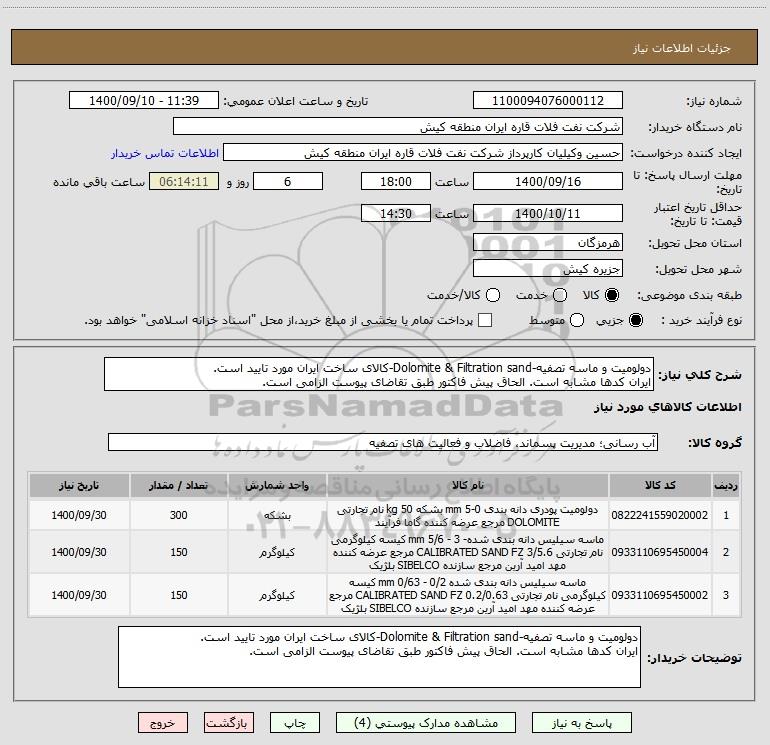Click the کد کالا column header
Image resolution: width=770 pixels, height=745 pixels.
(660, 485)
